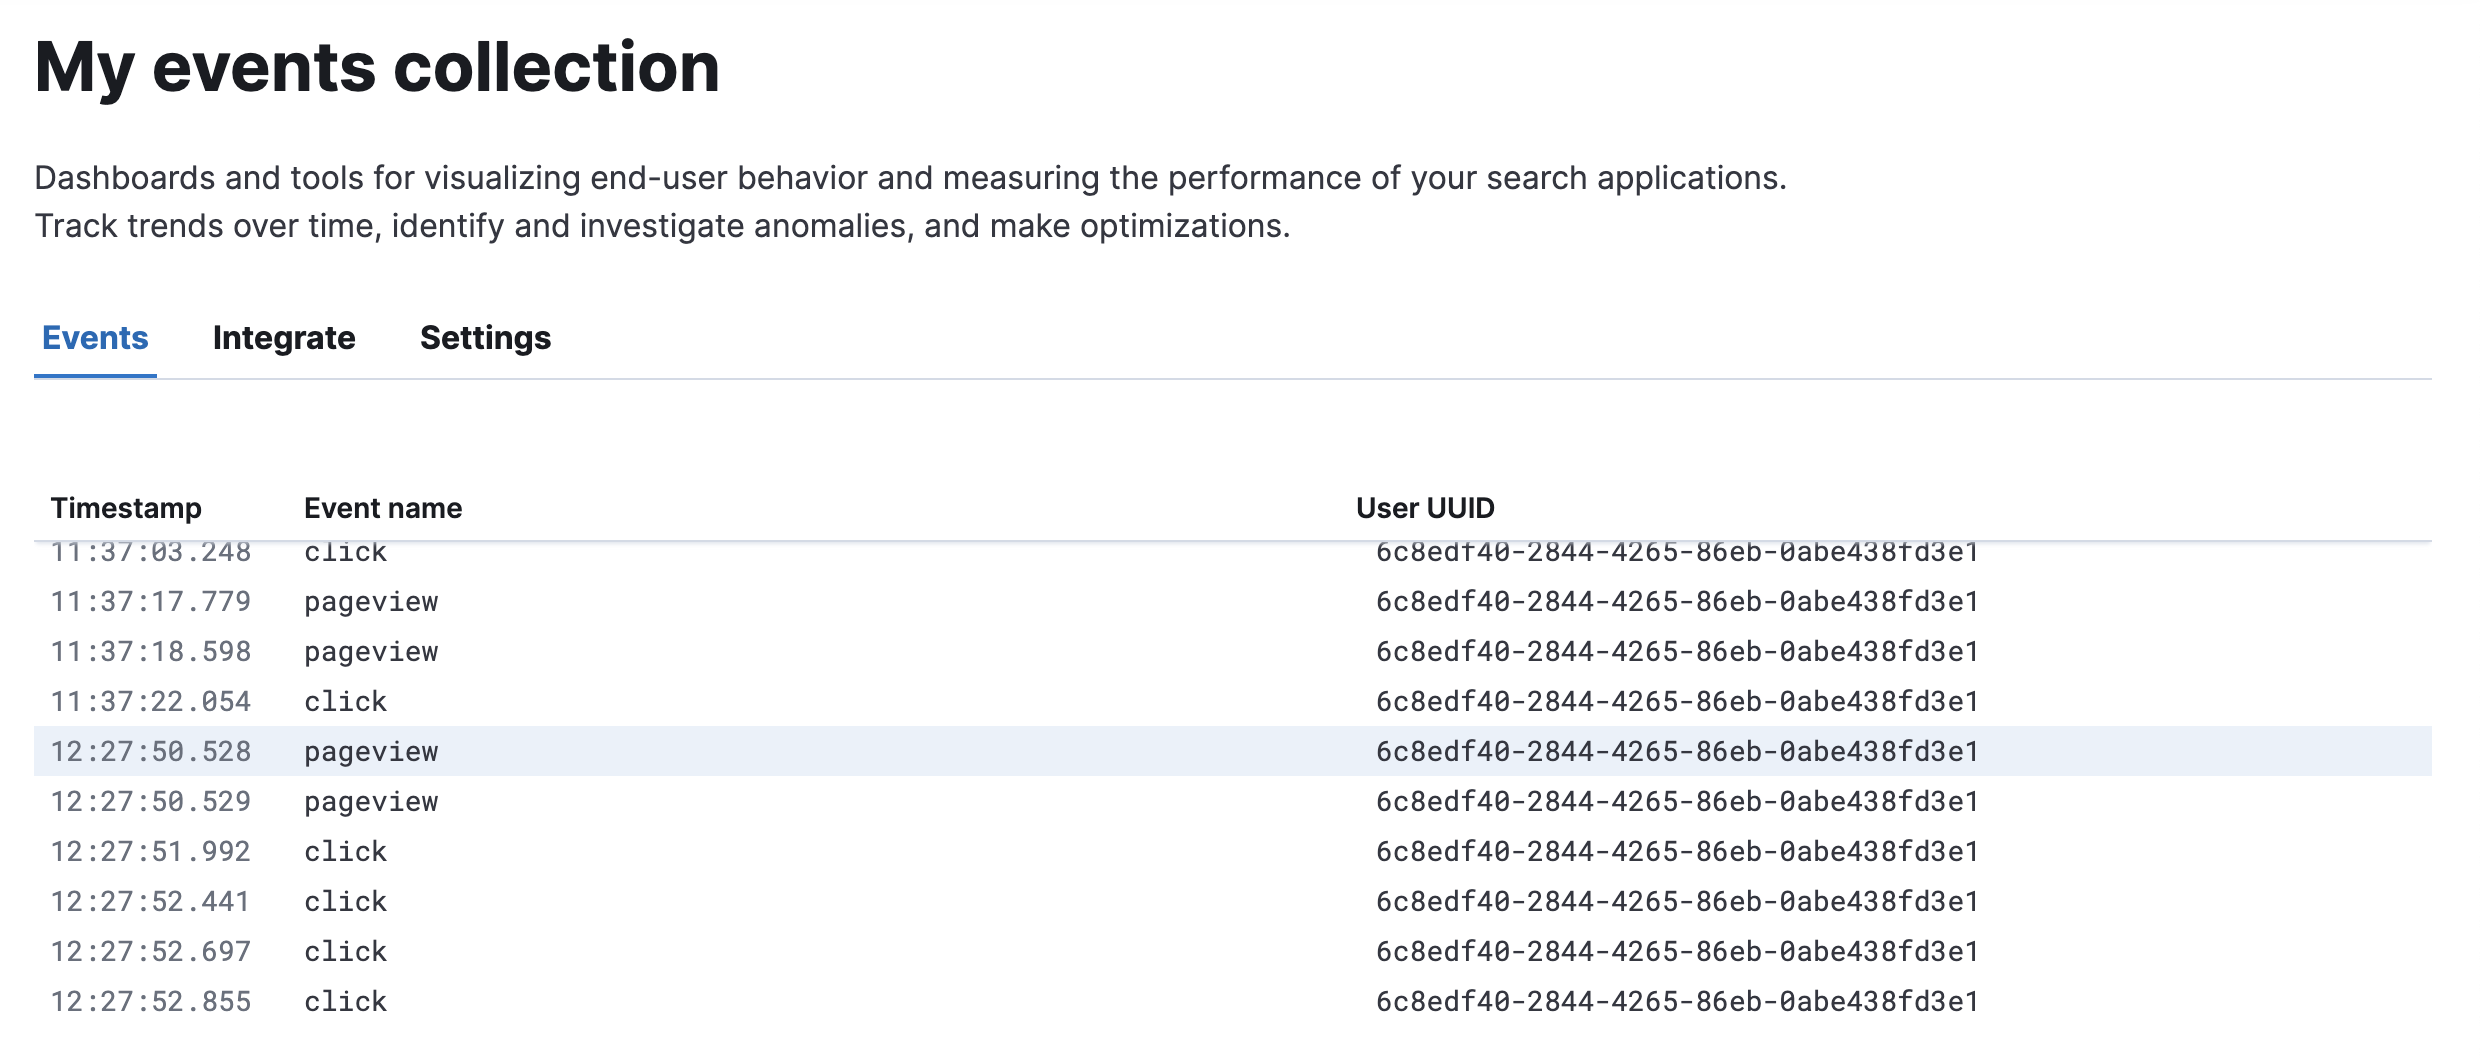
Task: Open the Settings tab
Action: tap(485, 338)
